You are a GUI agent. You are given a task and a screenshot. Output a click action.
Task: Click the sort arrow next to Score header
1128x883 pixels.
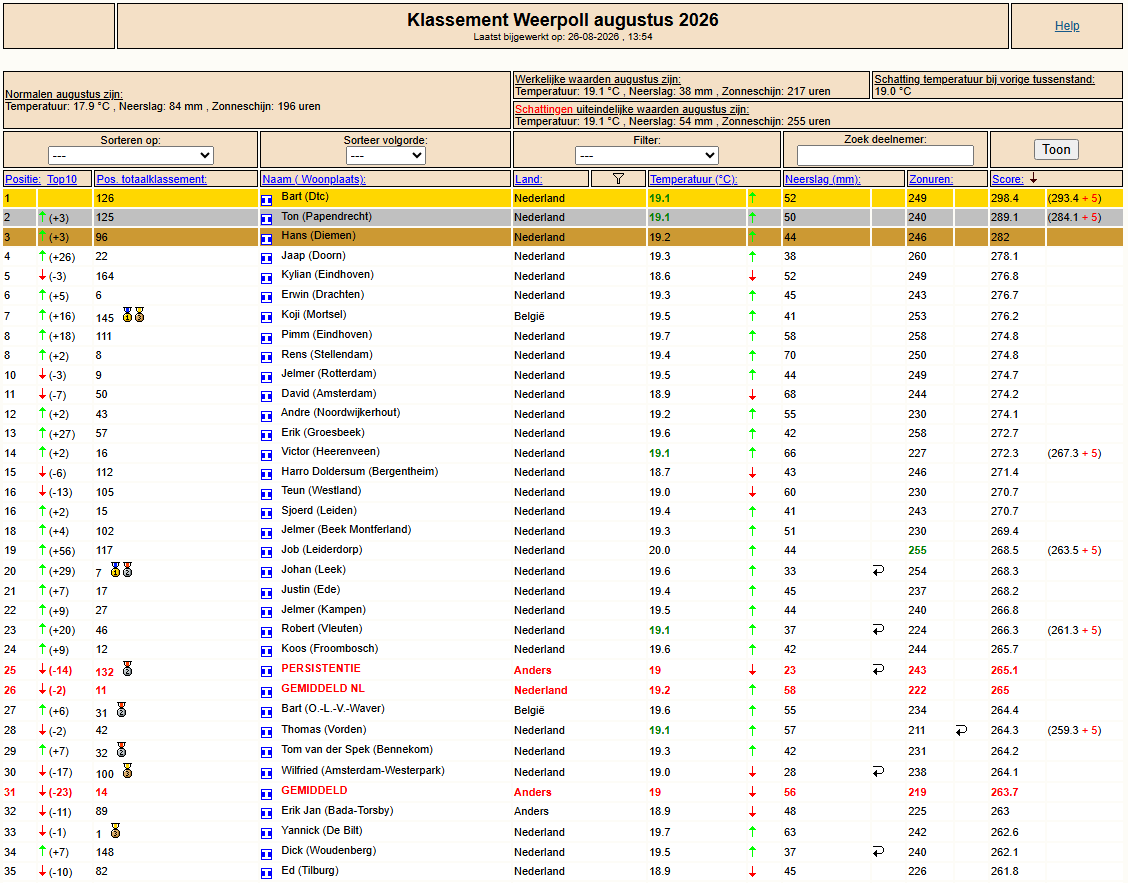pos(1033,178)
